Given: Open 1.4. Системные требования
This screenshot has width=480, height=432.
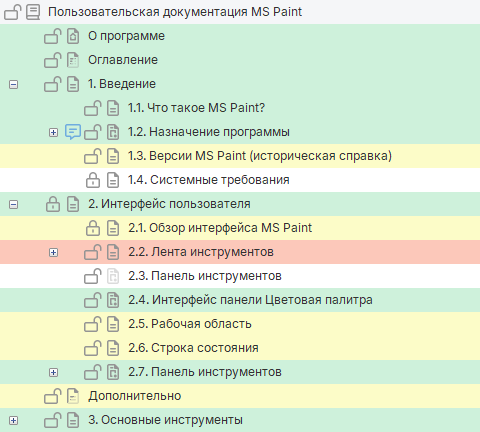Looking at the screenshot, I should 209,180.
